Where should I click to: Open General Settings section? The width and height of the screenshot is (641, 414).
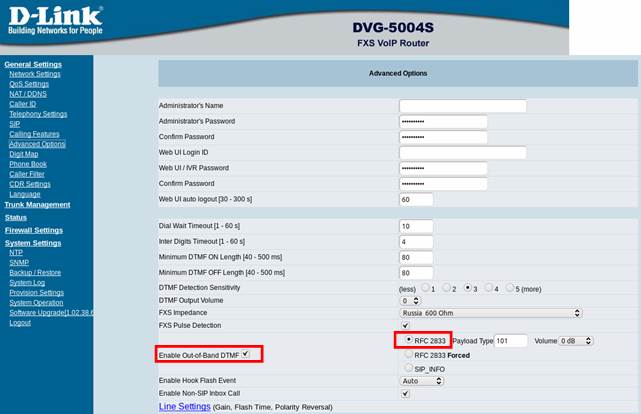coord(33,64)
